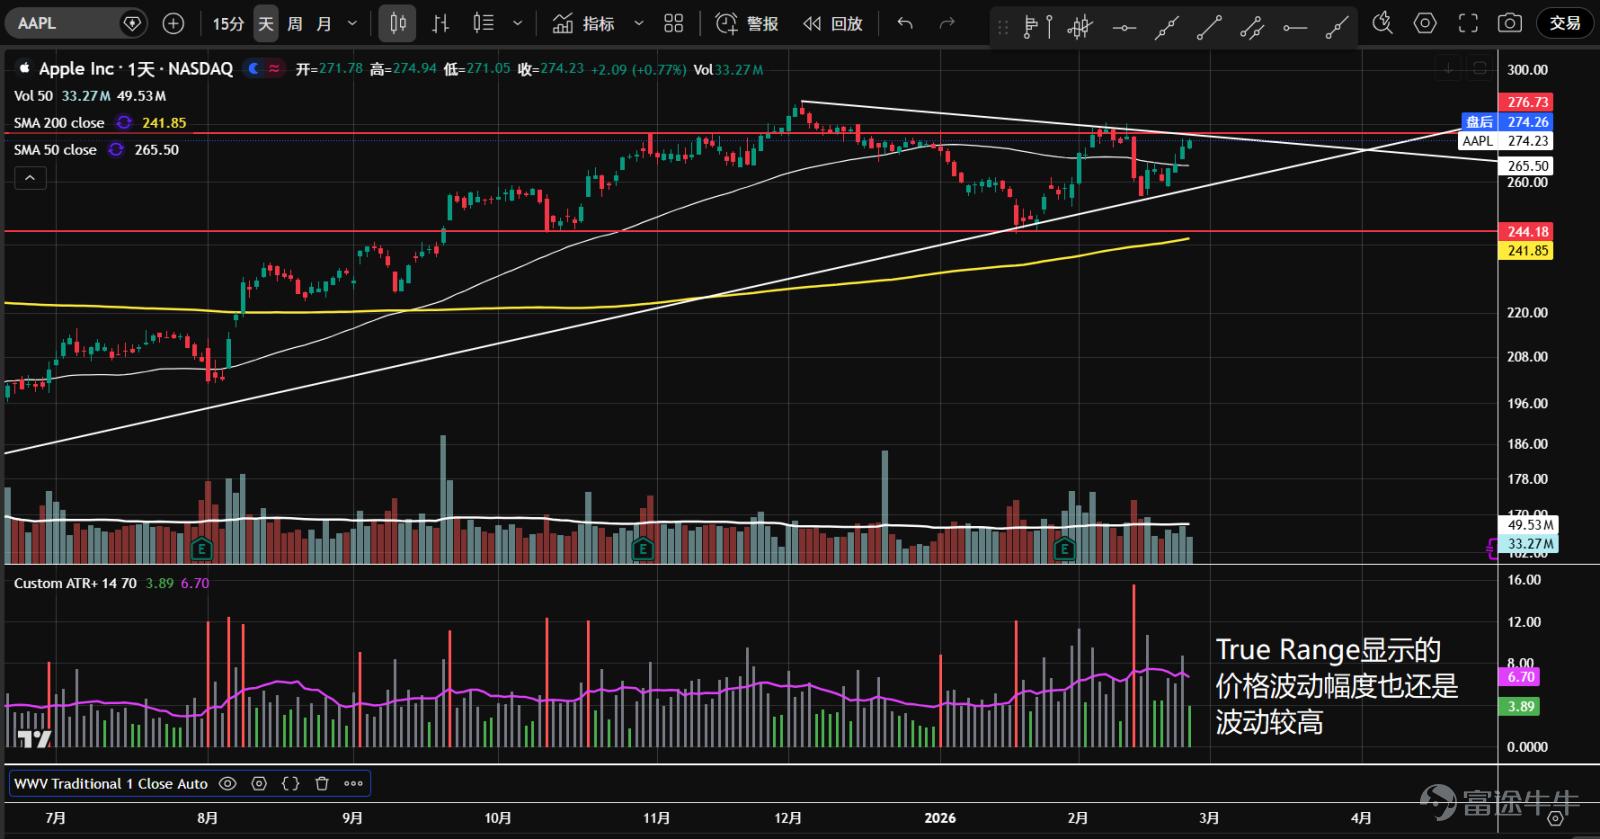Open chart settings hexagon icon
The height and width of the screenshot is (839, 1600).
coord(1425,23)
